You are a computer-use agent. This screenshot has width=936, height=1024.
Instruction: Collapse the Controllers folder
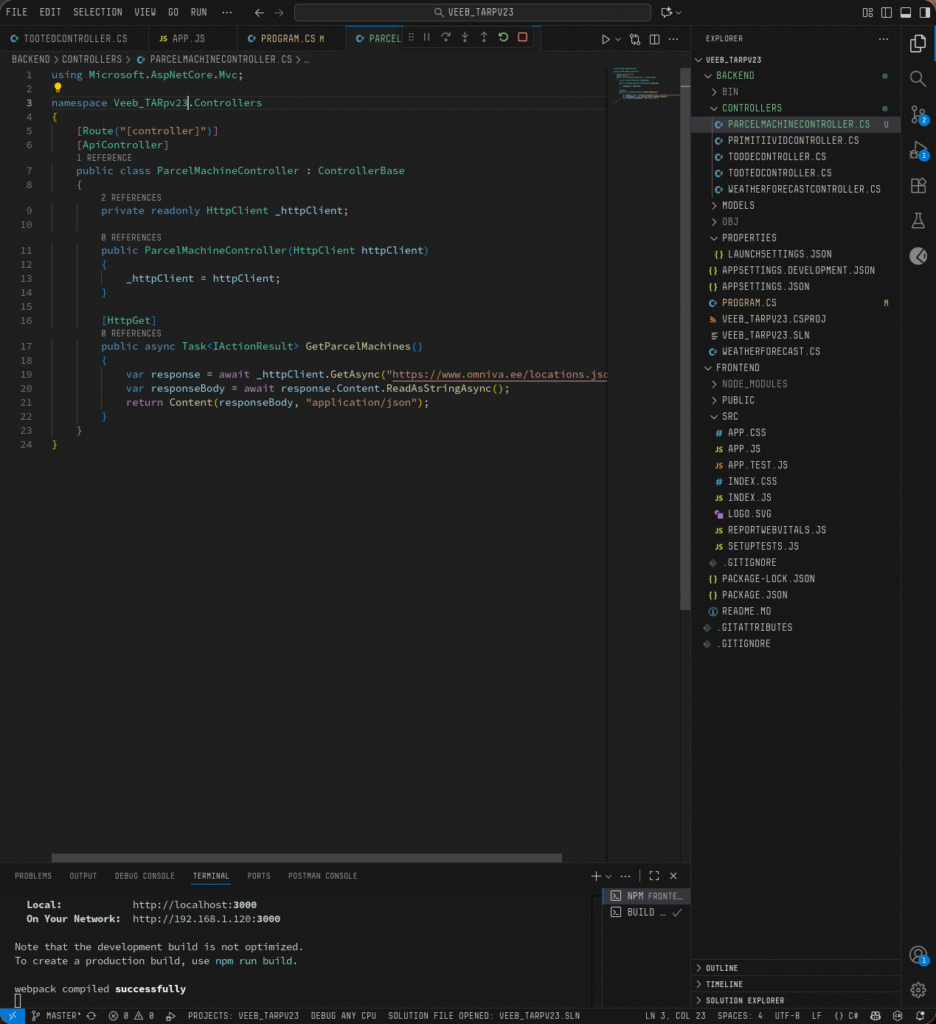click(x=751, y=108)
